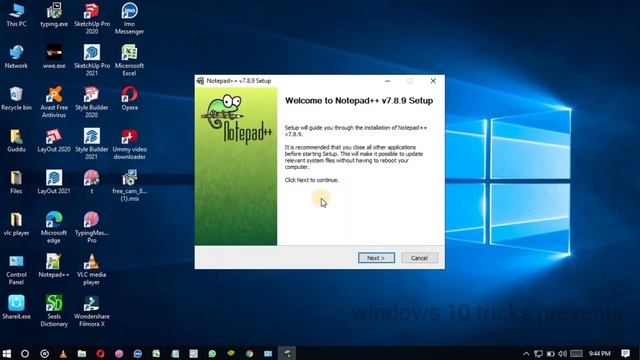Viewport: 640px width, 360px height.
Task: Select the Opera desktop shortcut
Action: point(129,98)
